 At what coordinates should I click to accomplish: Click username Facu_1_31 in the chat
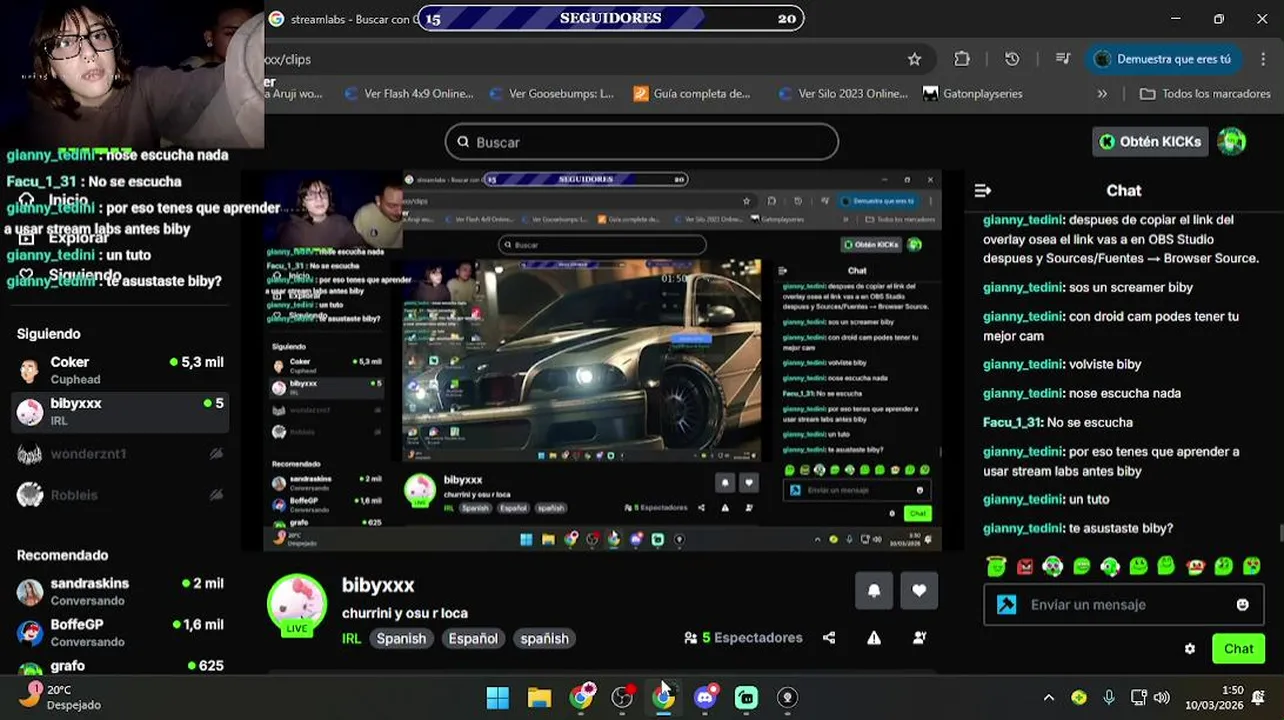(1013, 422)
